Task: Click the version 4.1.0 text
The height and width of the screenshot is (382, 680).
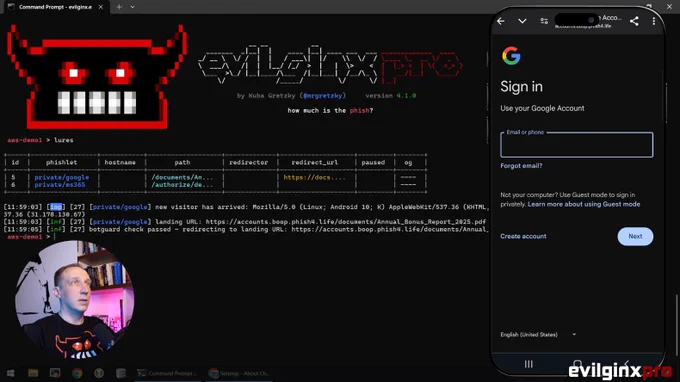Action: [x=390, y=96]
